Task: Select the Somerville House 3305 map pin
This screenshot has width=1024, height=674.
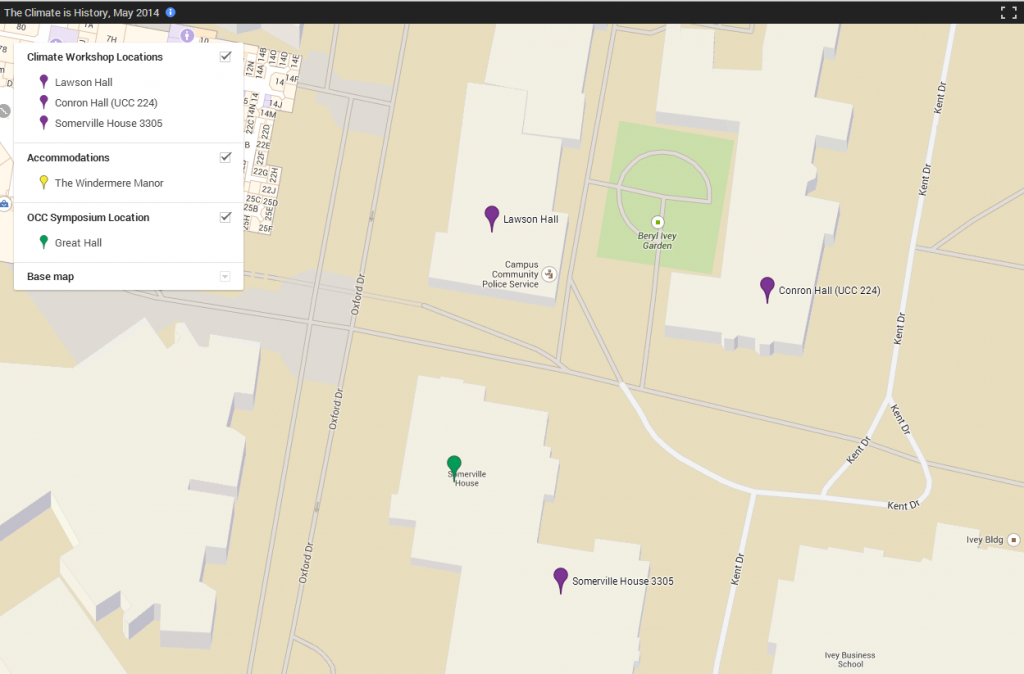Action: pyautogui.click(x=561, y=579)
